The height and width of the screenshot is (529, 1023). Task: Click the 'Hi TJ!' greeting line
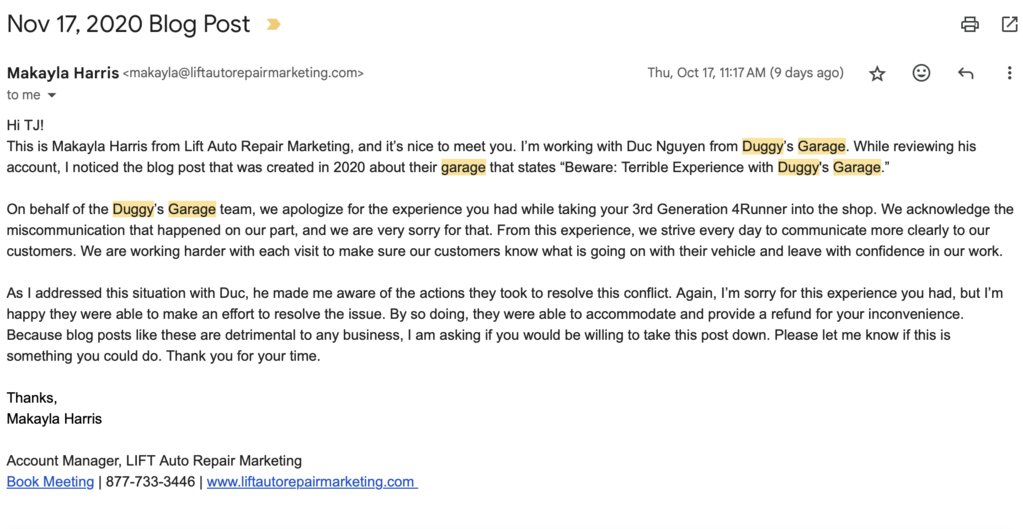pos(25,125)
